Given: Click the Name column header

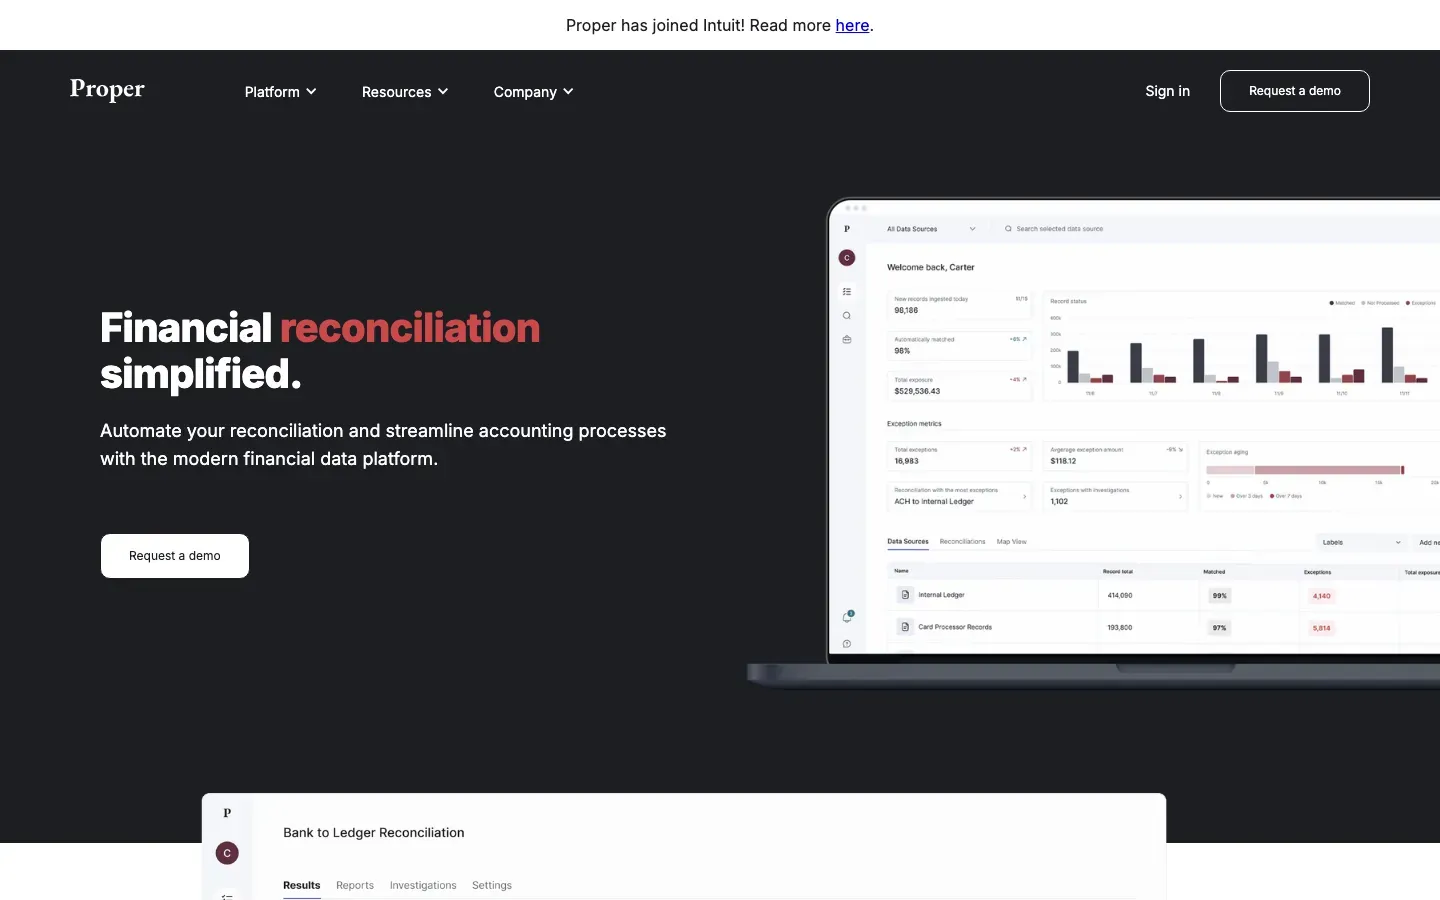Looking at the screenshot, I should tap(901, 571).
